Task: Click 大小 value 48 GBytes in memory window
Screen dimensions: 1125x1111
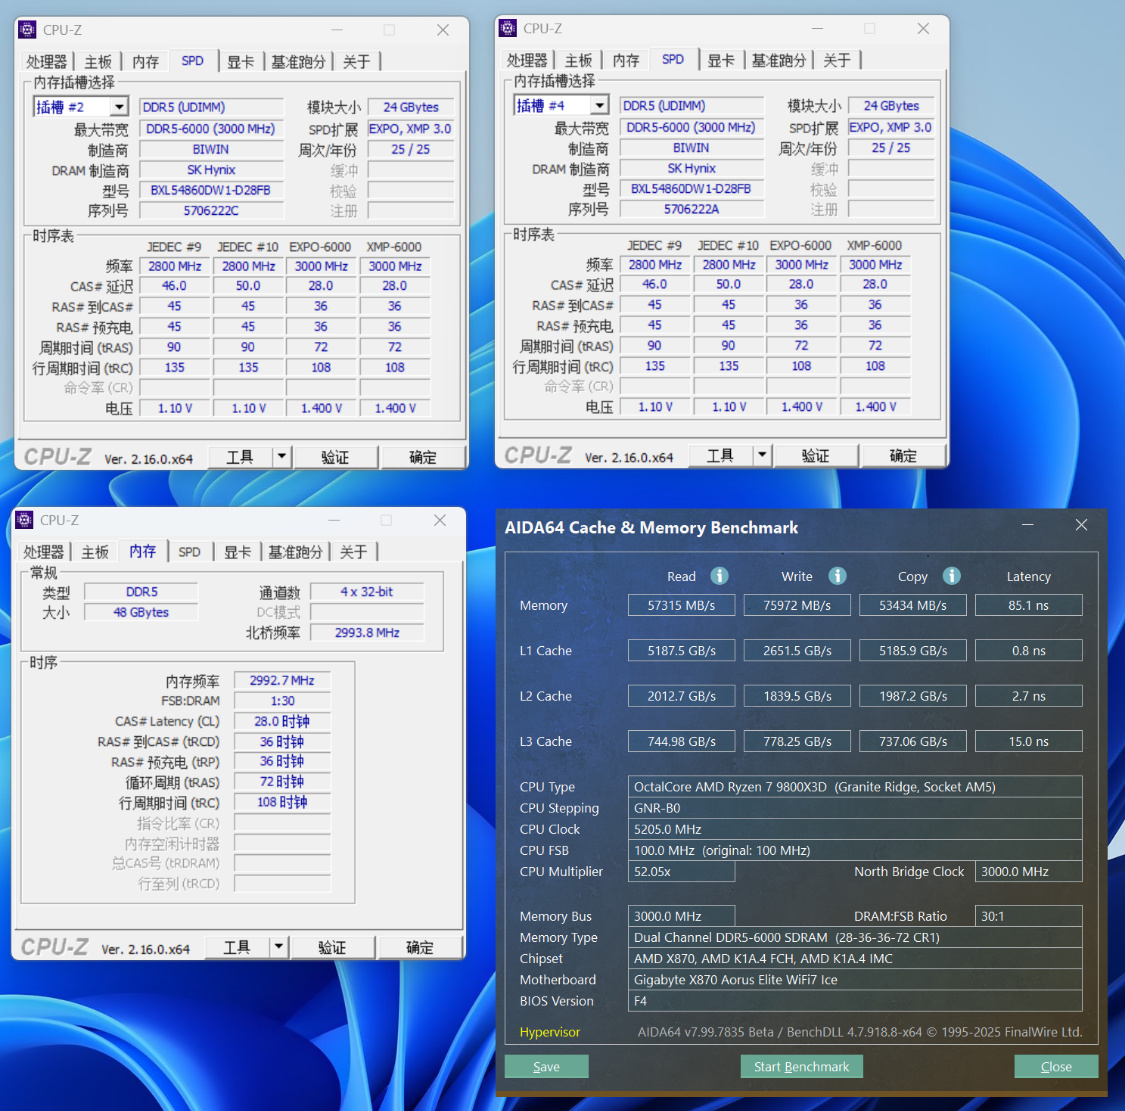Action: (141, 612)
